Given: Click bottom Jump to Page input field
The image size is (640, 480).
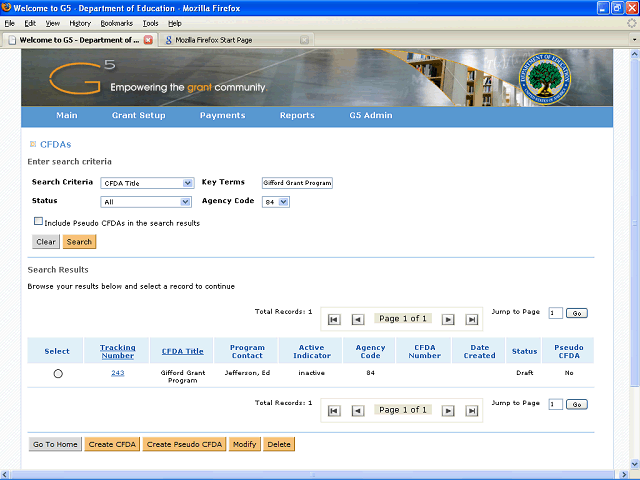Looking at the screenshot, I should (x=556, y=404).
